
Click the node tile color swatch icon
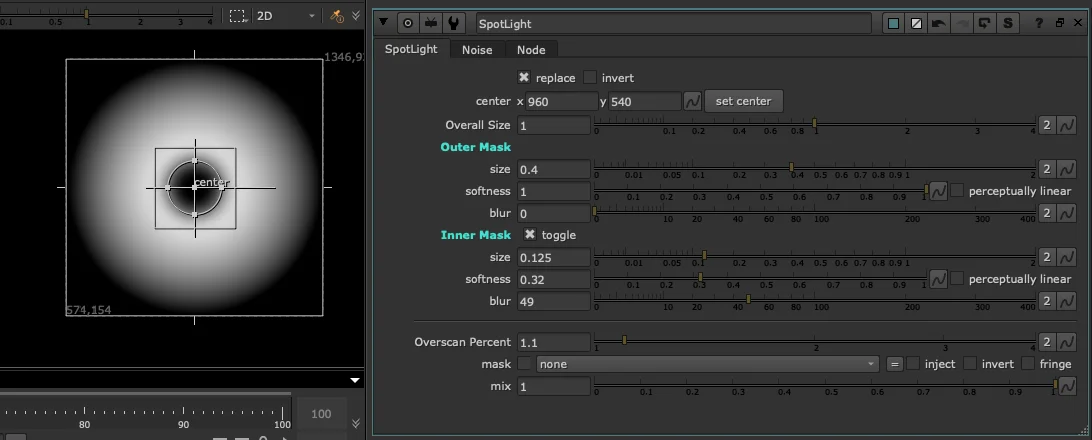[893, 23]
